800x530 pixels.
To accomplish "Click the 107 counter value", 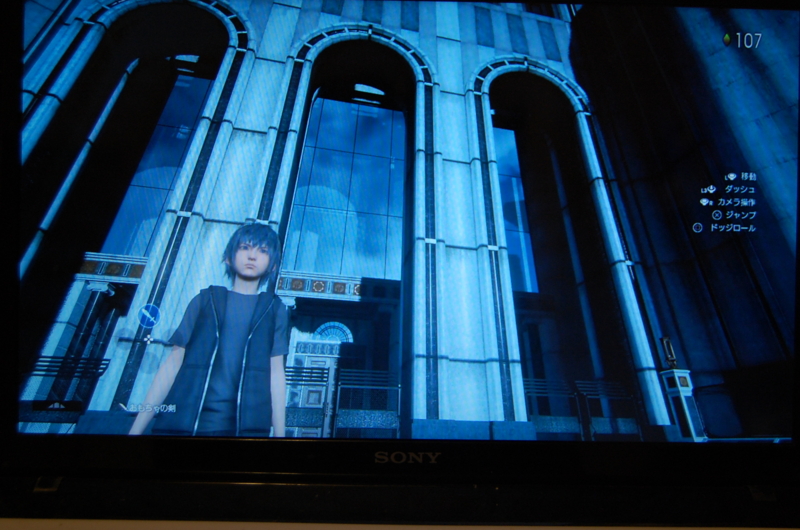I will pyautogui.click(x=748, y=40).
